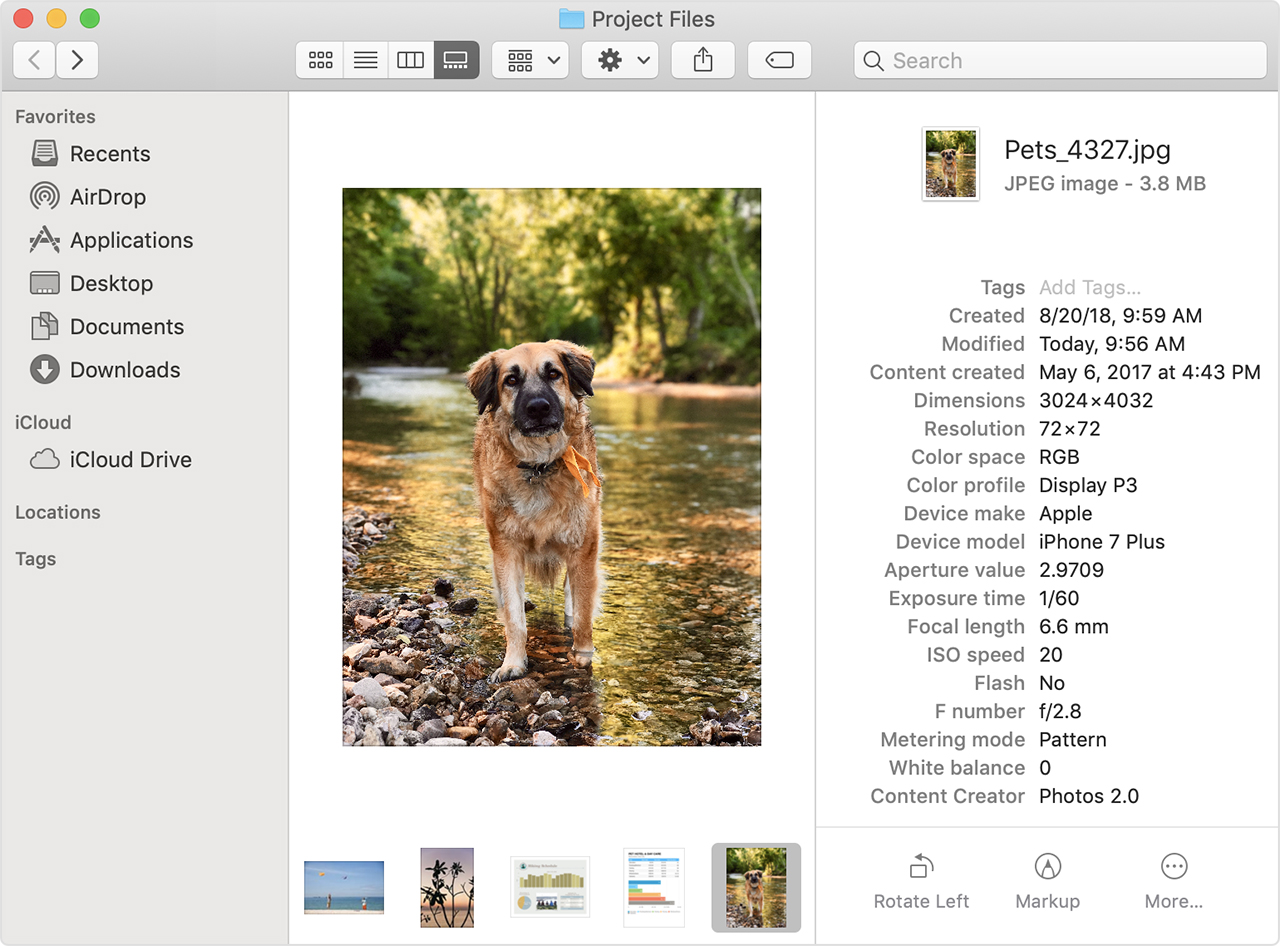Open the More actions menu
This screenshot has height=946, width=1280.
[1172, 878]
